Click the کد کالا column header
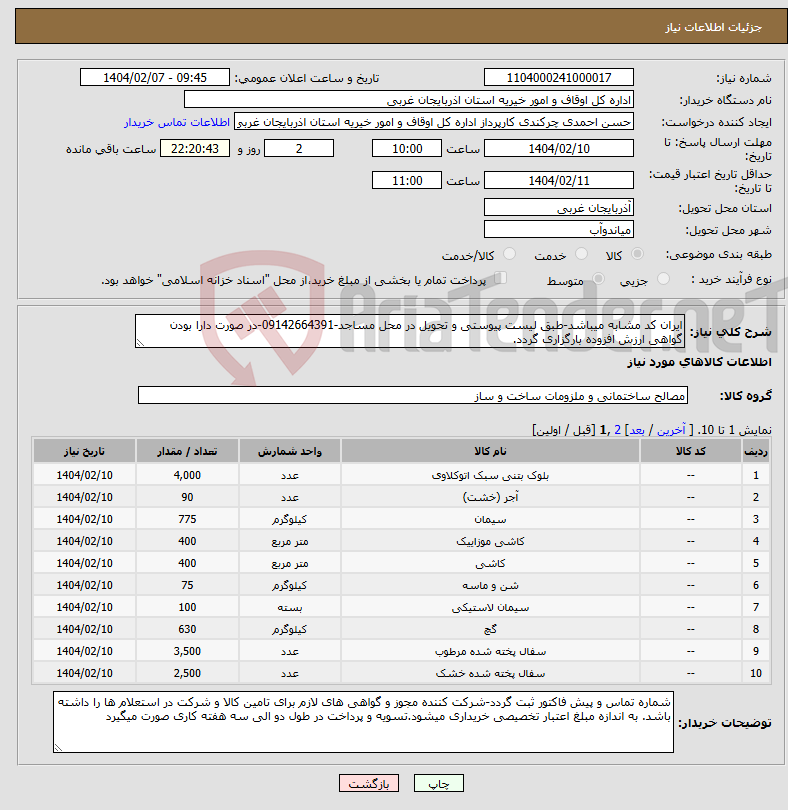Viewport: 788px width, 810px height. 690,451
